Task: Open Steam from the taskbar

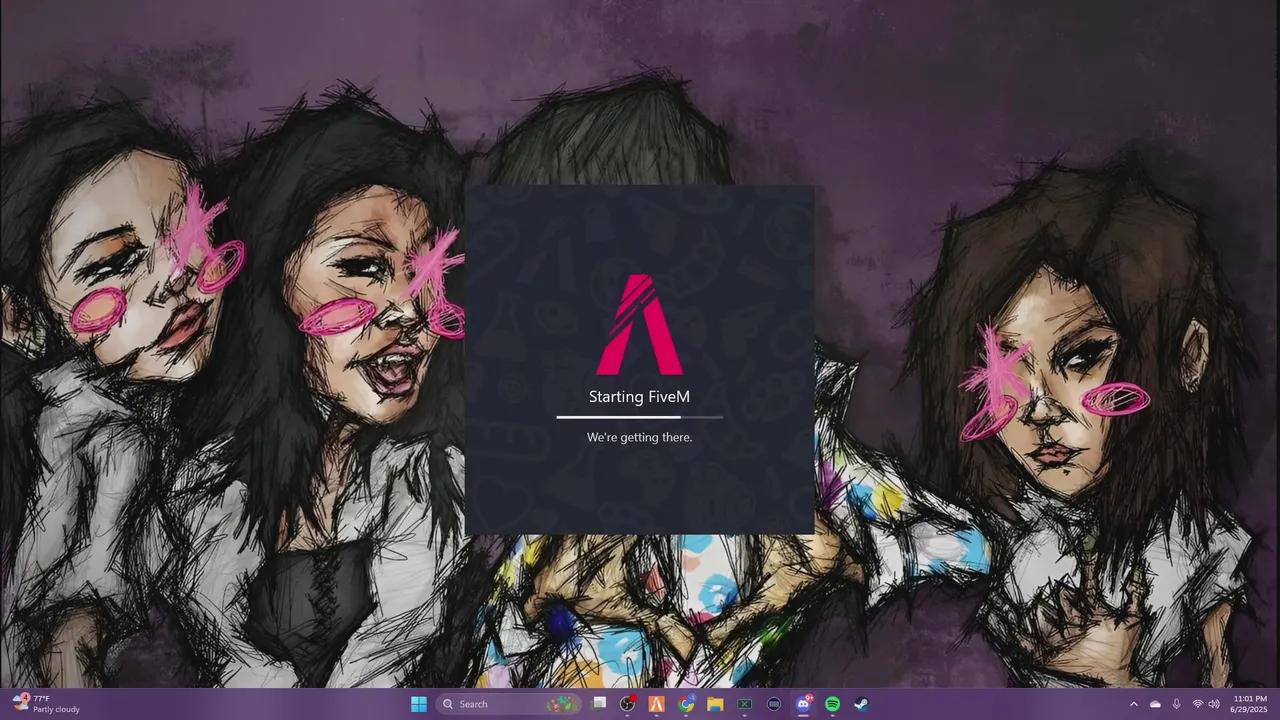Action: click(861, 704)
